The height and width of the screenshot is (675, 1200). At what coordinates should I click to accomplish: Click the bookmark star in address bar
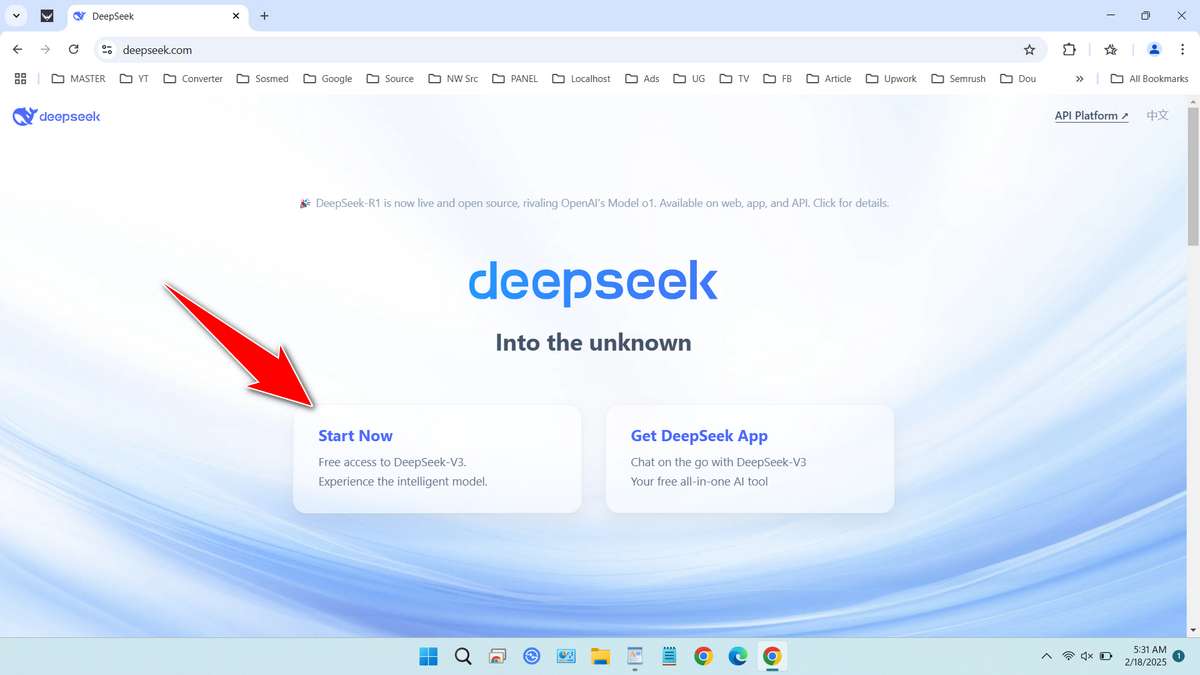pos(1028,49)
